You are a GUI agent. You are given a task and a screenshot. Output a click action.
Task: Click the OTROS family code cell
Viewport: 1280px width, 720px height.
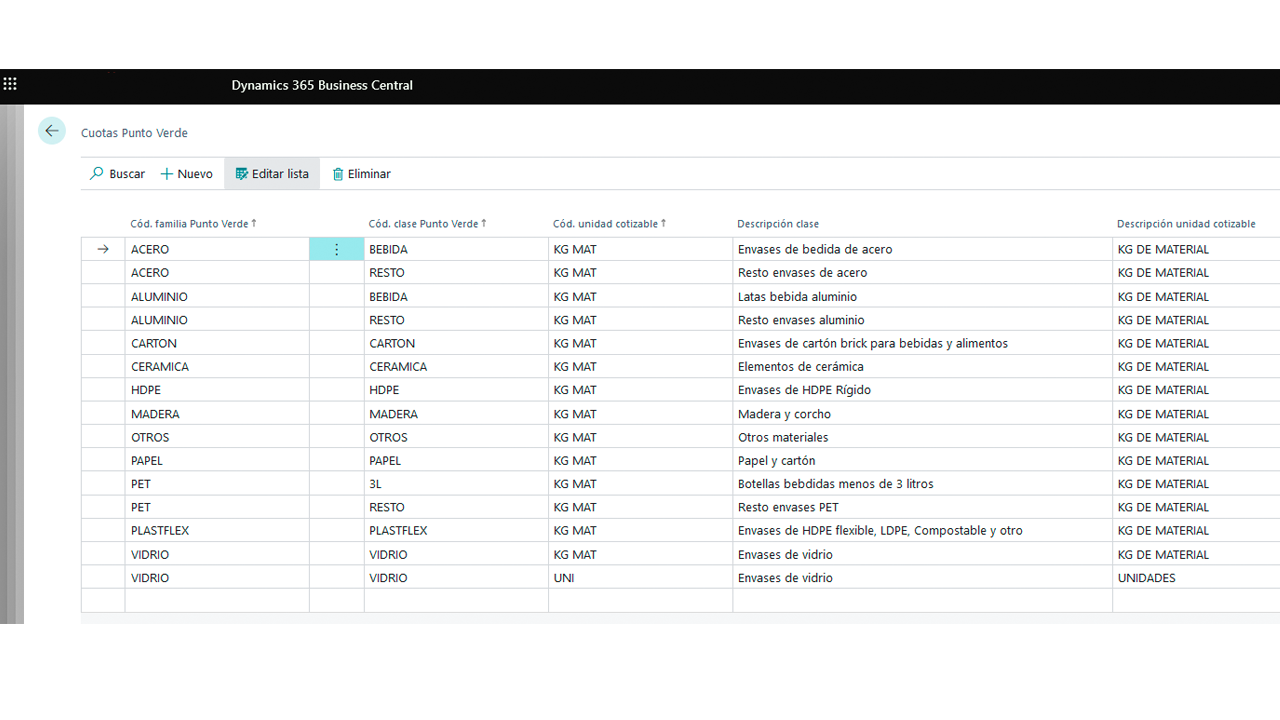tap(217, 437)
